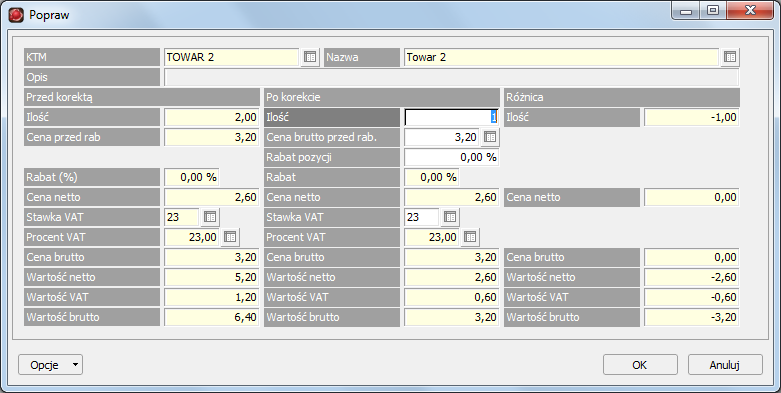Click the Rabat (%) value in Przed korektą
The height and width of the screenshot is (393, 781).
(192, 177)
